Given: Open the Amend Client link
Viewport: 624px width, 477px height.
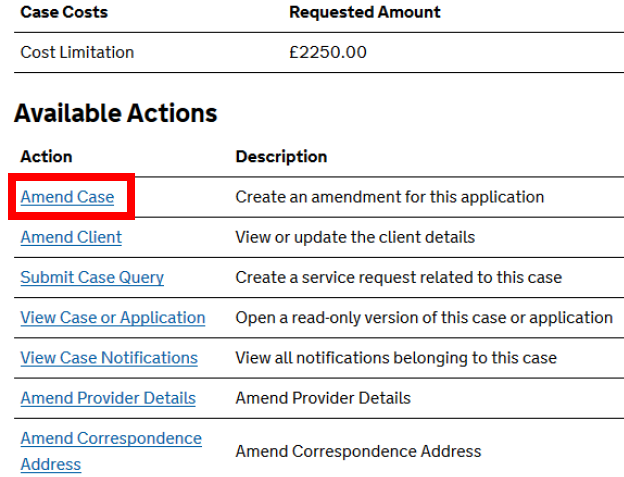Looking at the screenshot, I should click(x=71, y=237).
